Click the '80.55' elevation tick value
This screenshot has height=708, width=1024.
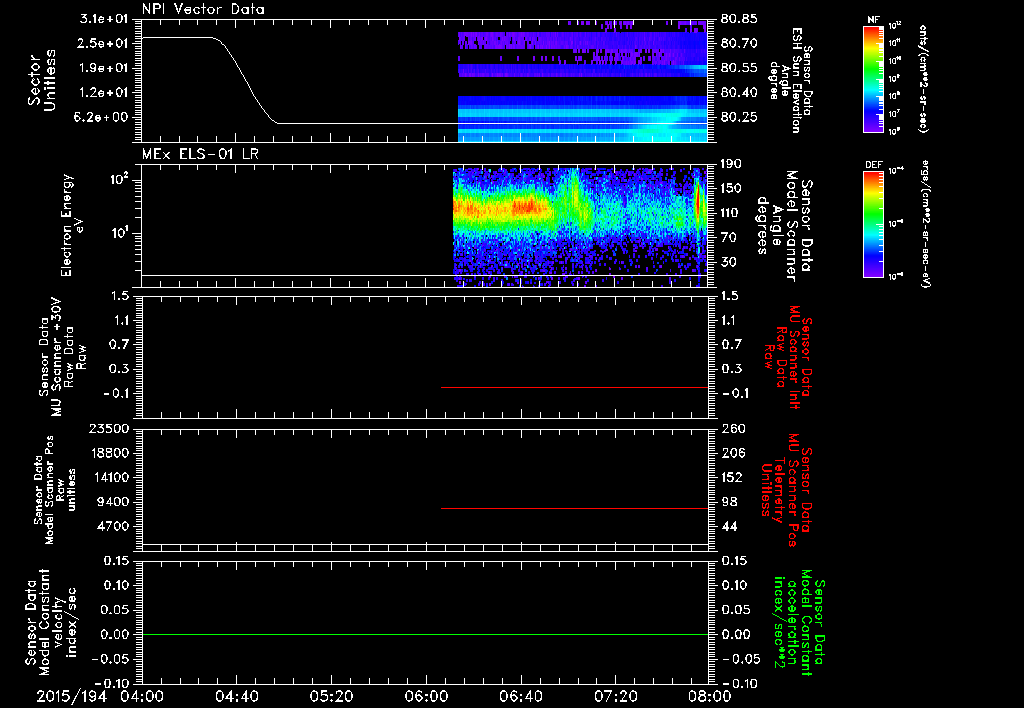pos(739,68)
